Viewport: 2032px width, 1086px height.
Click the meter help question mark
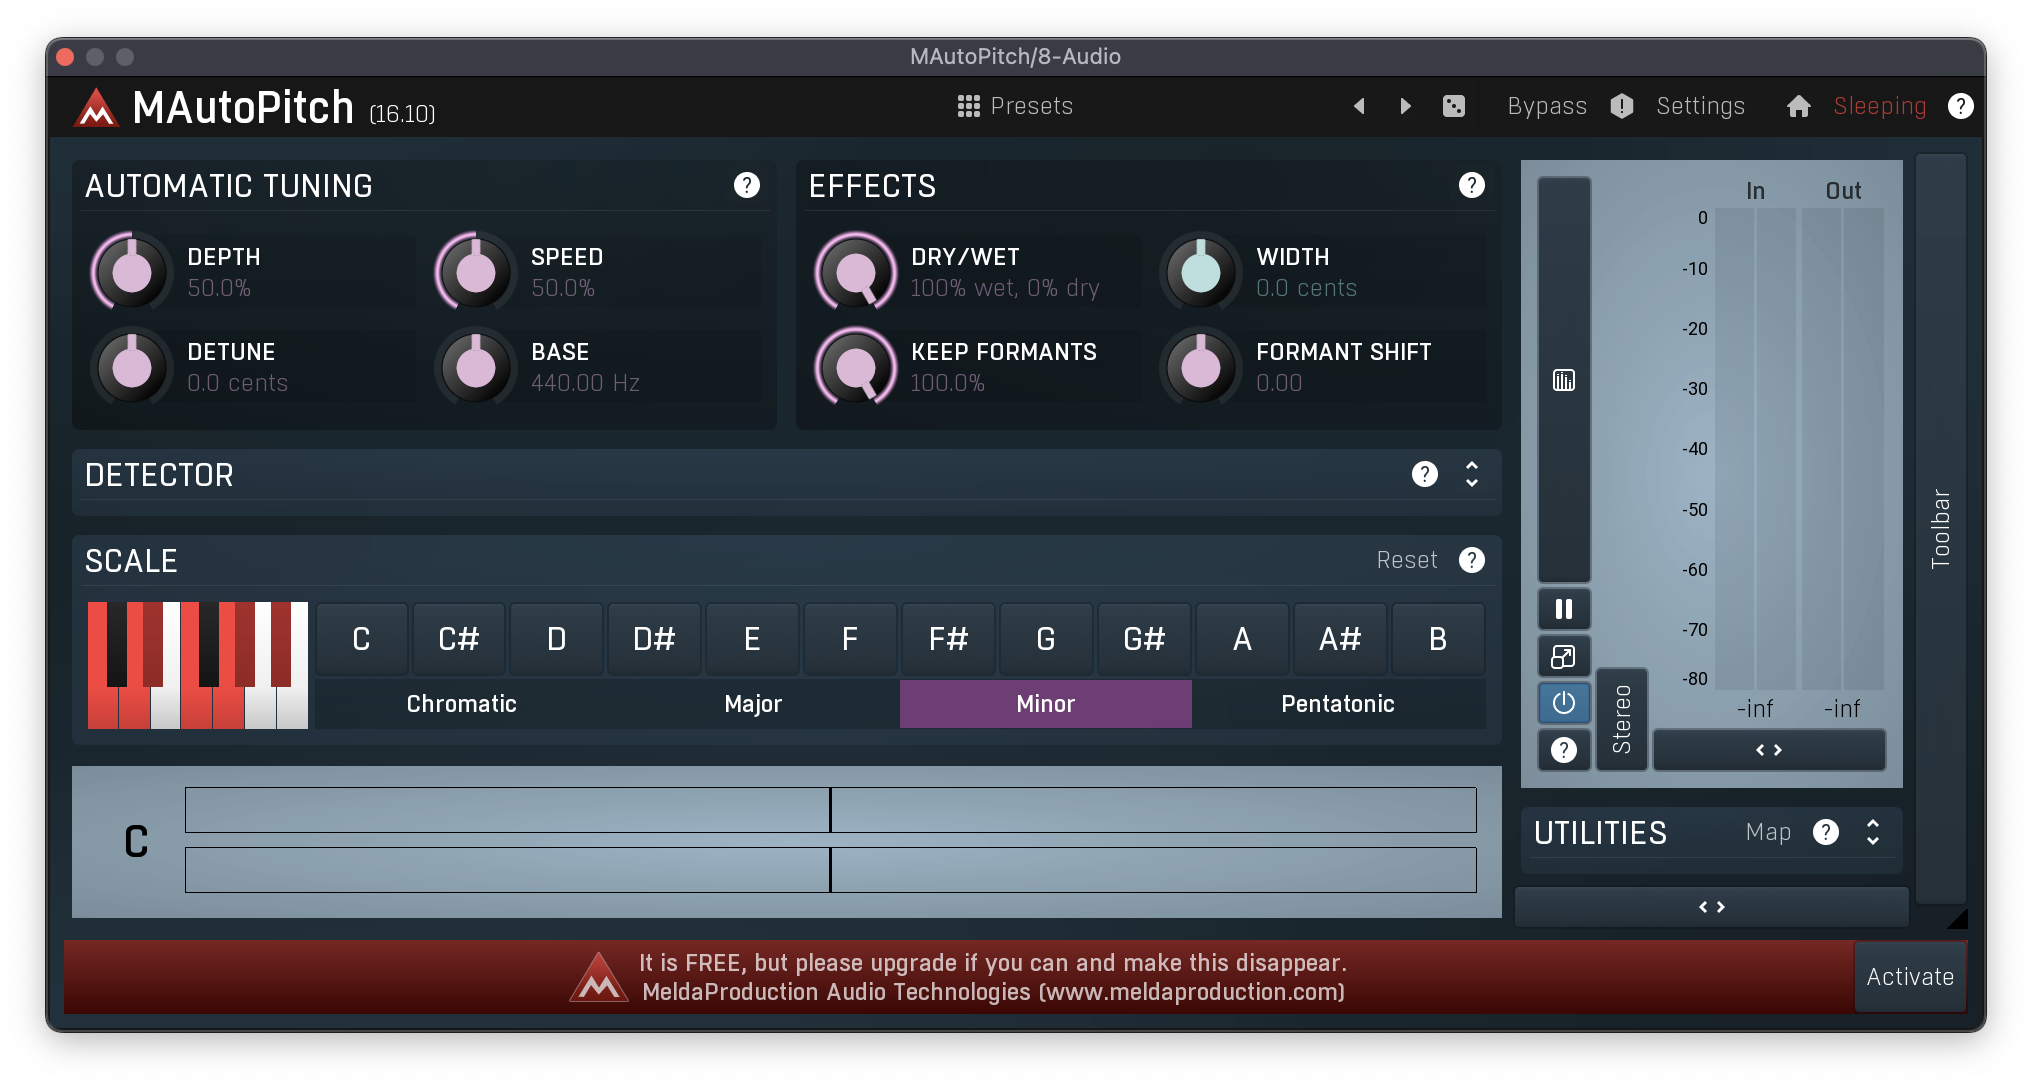coord(1564,750)
